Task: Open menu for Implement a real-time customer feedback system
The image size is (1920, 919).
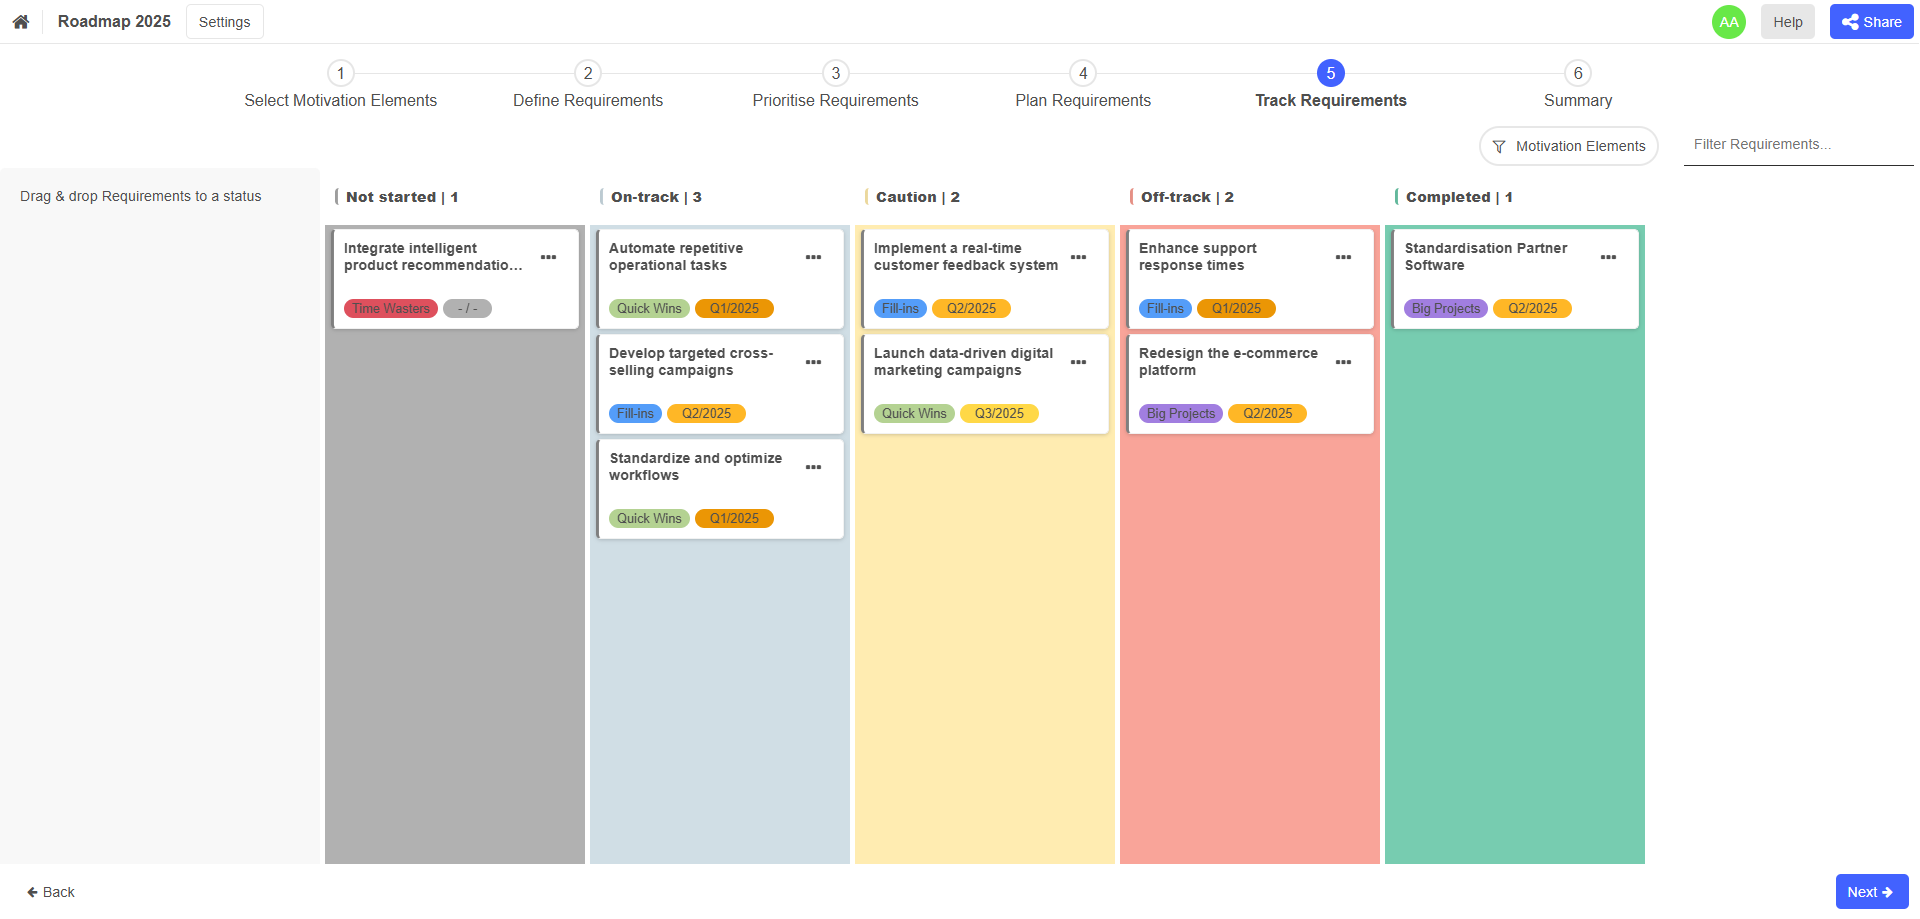Action: (x=1078, y=257)
